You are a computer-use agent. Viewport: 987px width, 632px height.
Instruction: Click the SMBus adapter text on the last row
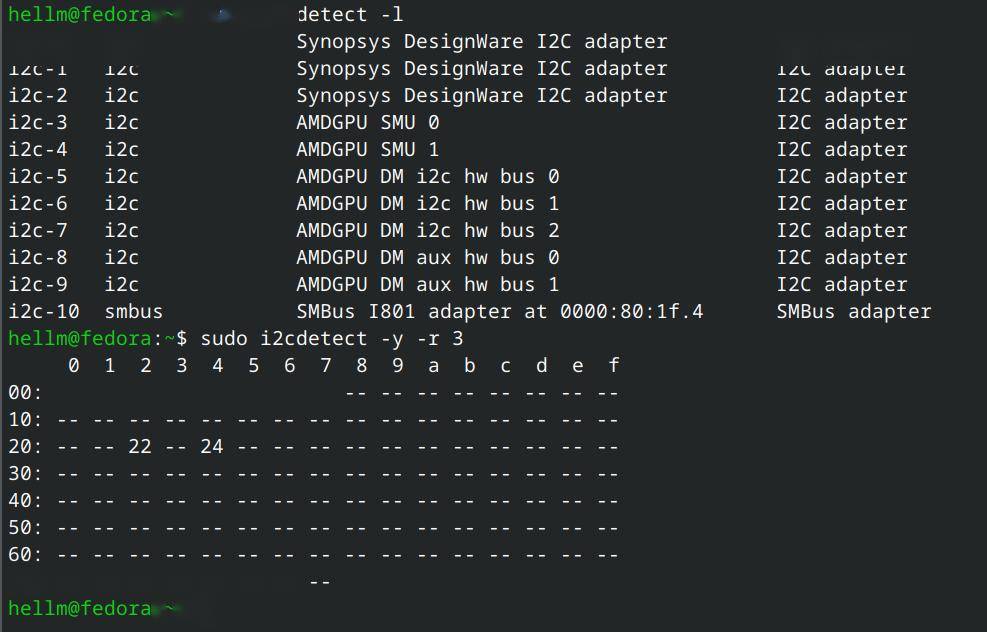(x=853, y=311)
